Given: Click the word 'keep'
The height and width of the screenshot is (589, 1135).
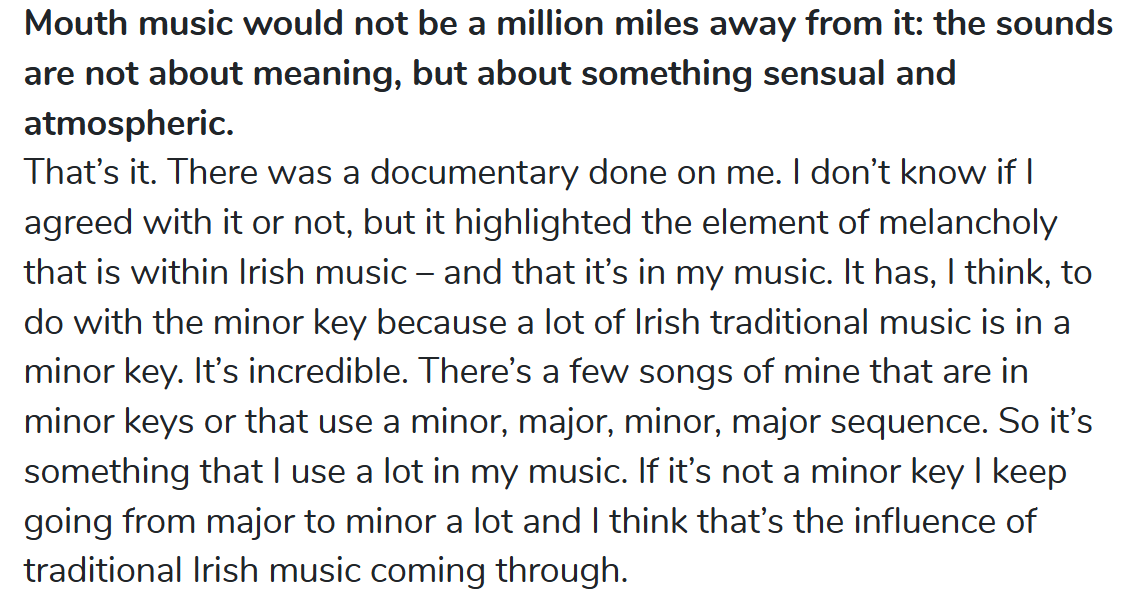Looking at the screenshot, I should pyautogui.click(x=1029, y=473).
